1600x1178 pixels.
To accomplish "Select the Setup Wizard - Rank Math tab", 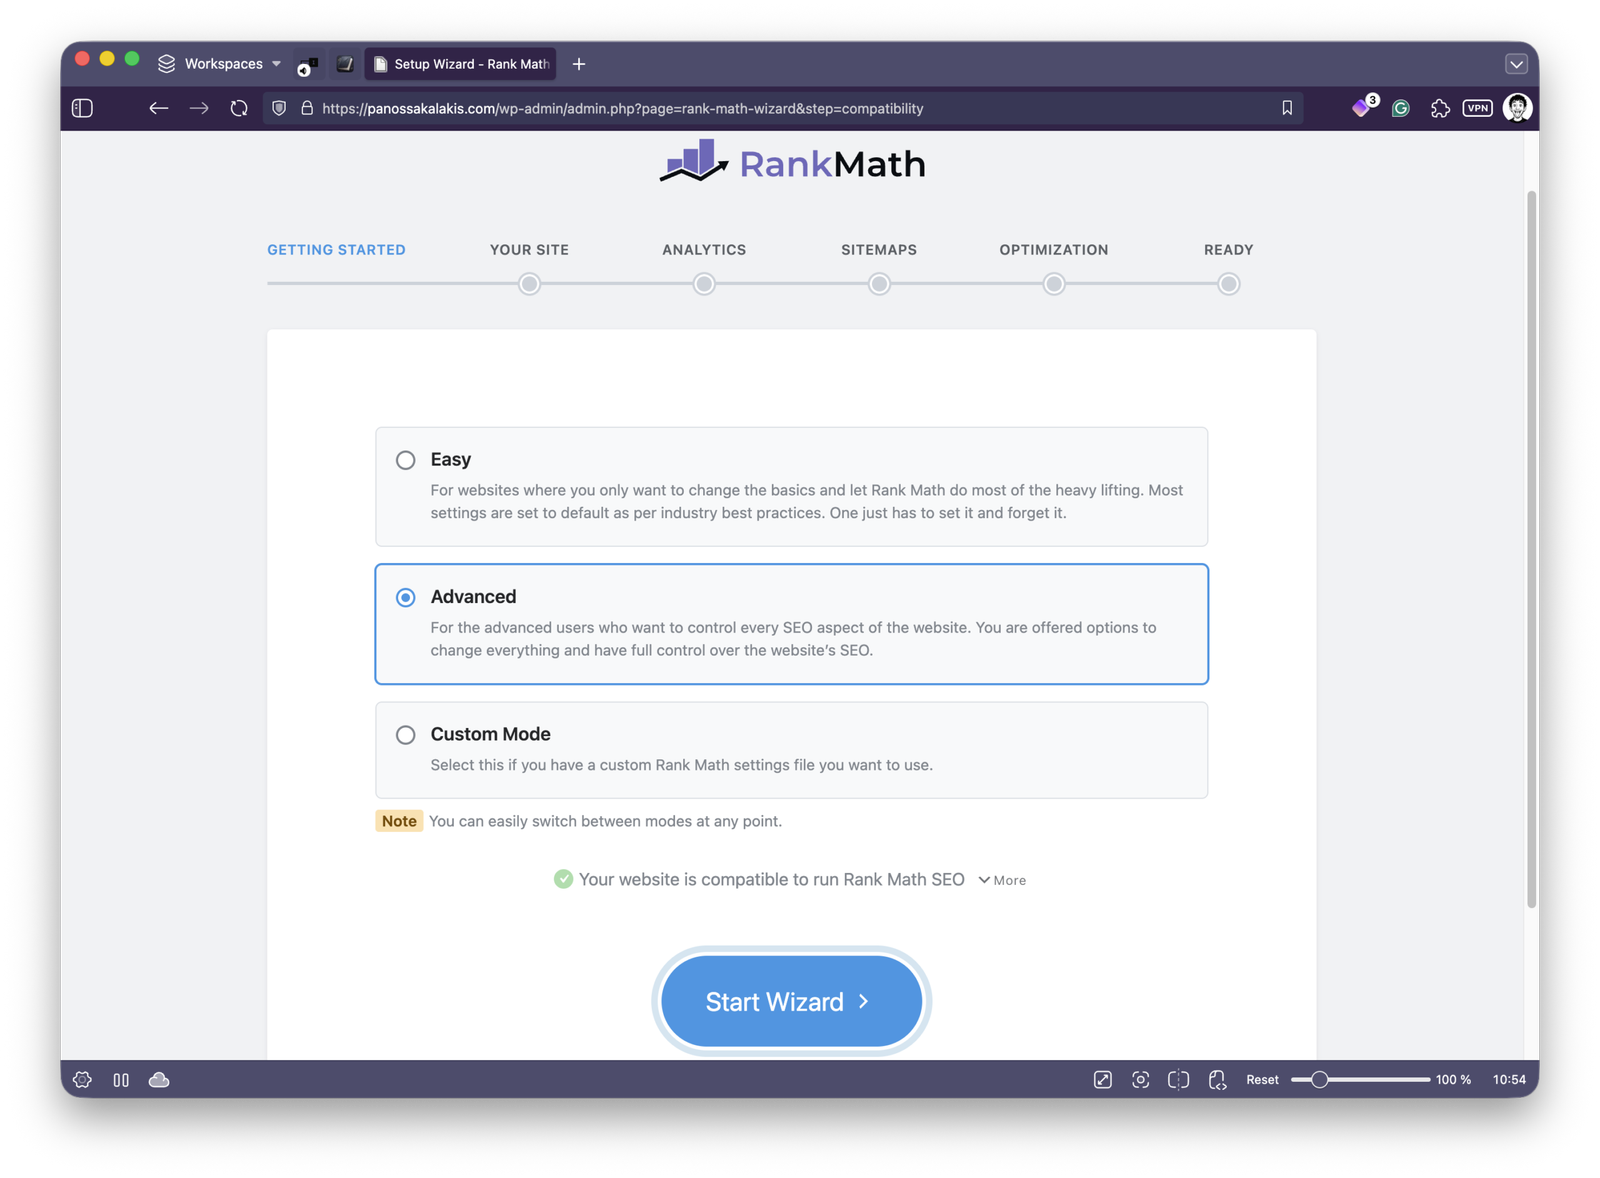I will click(461, 64).
